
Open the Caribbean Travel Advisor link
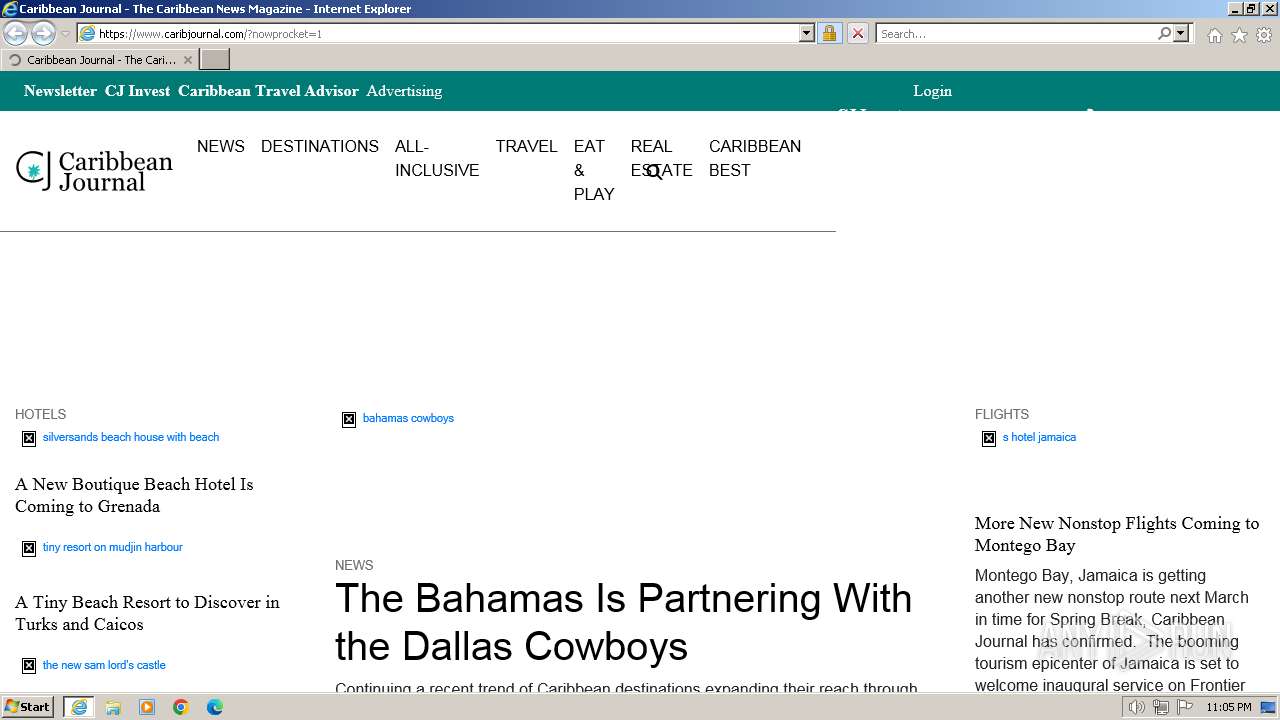(268, 91)
